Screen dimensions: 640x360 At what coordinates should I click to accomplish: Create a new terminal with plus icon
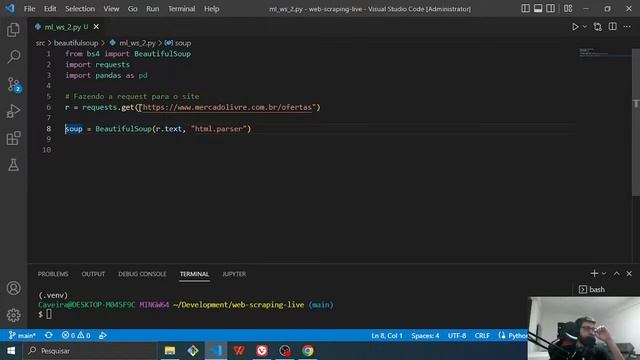click(x=594, y=273)
